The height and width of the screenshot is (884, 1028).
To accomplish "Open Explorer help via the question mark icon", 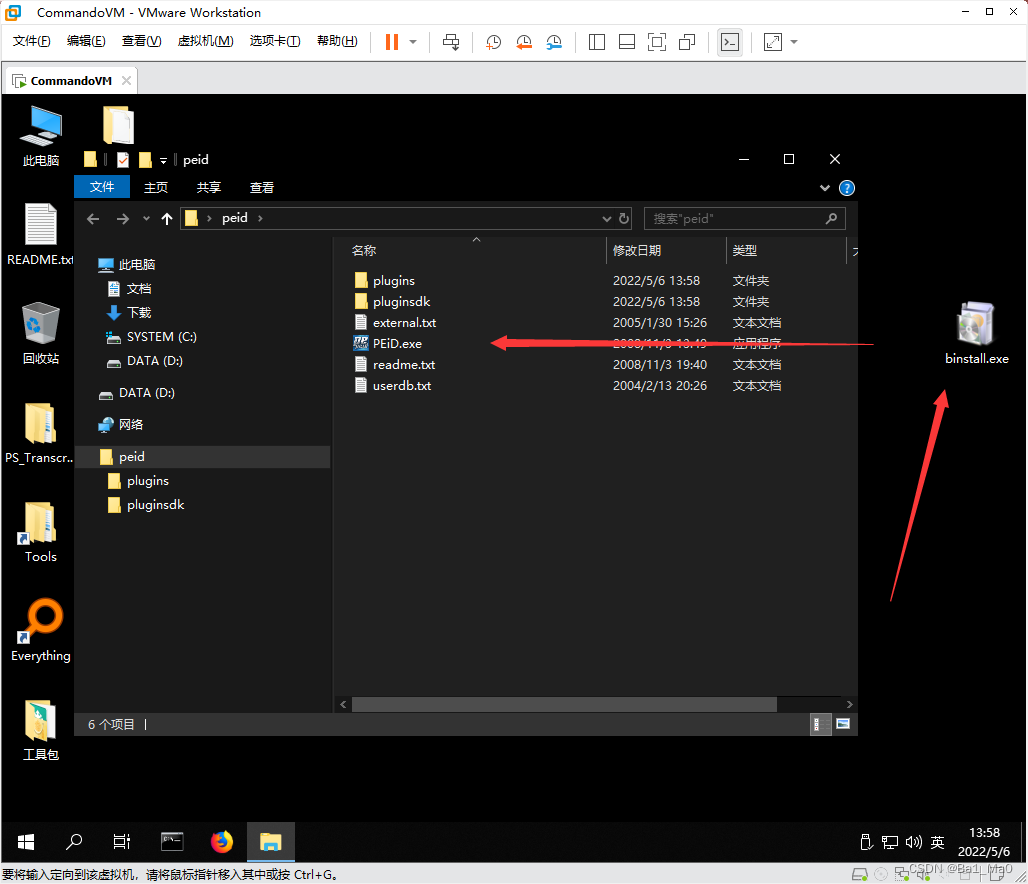I will tap(847, 188).
